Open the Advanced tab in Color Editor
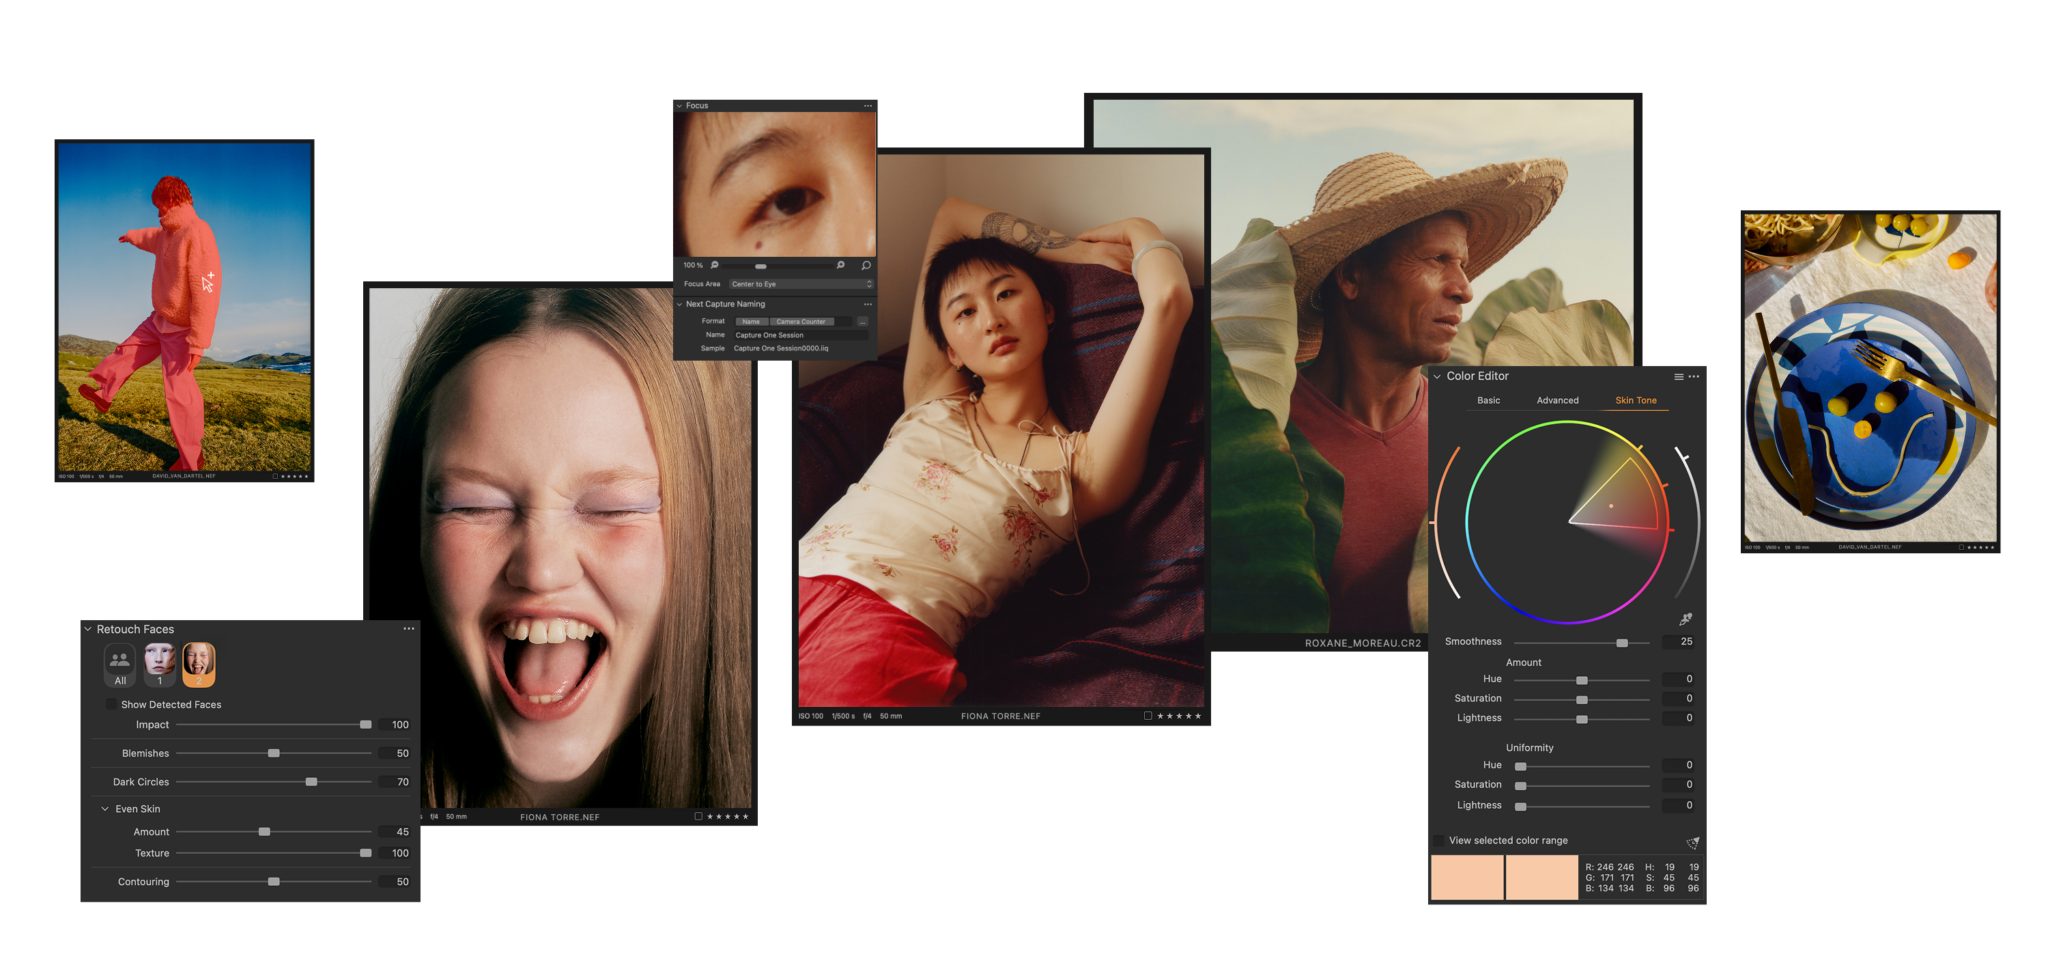Viewport: 2048px width, 963px height. tap(1557, 400)
